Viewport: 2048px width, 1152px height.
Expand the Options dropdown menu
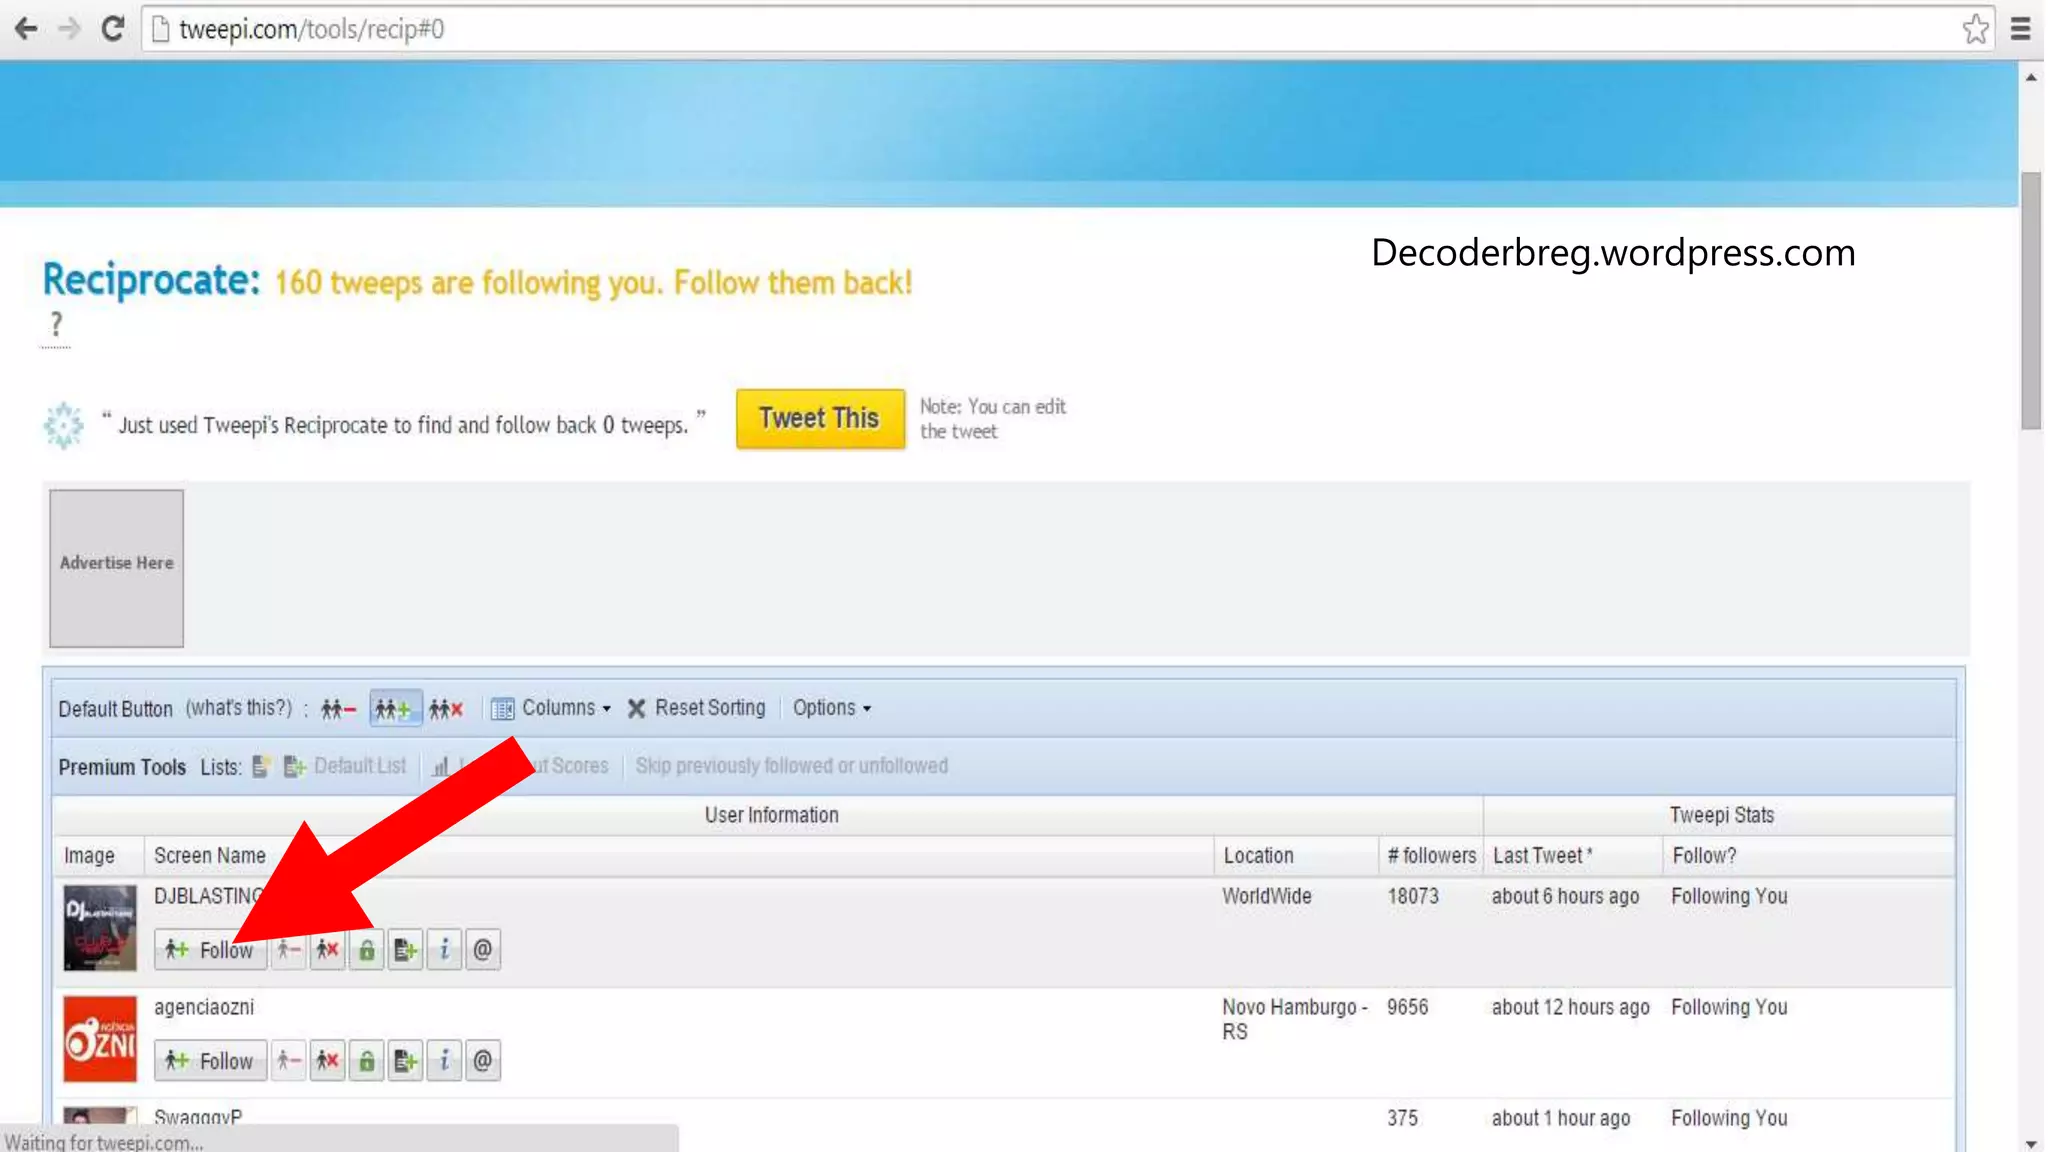pyautogui.click(x=831, y=708)
